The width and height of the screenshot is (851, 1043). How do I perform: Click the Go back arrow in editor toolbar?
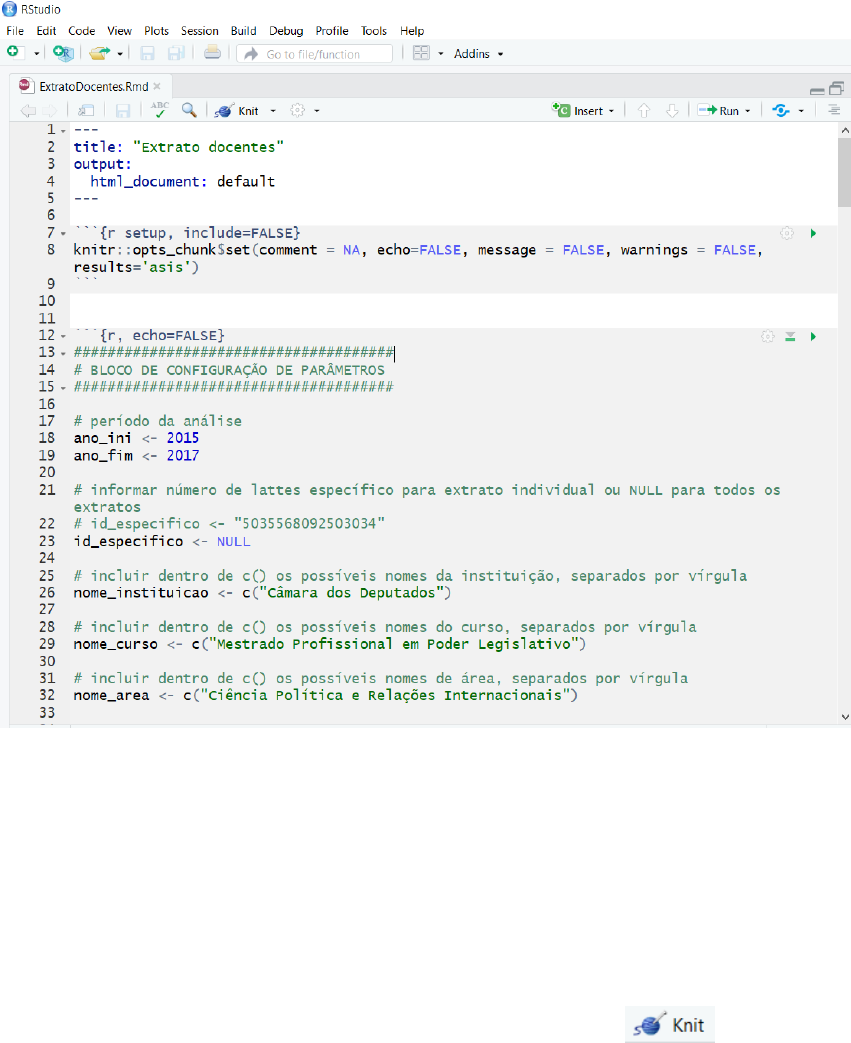coord(28,110)
